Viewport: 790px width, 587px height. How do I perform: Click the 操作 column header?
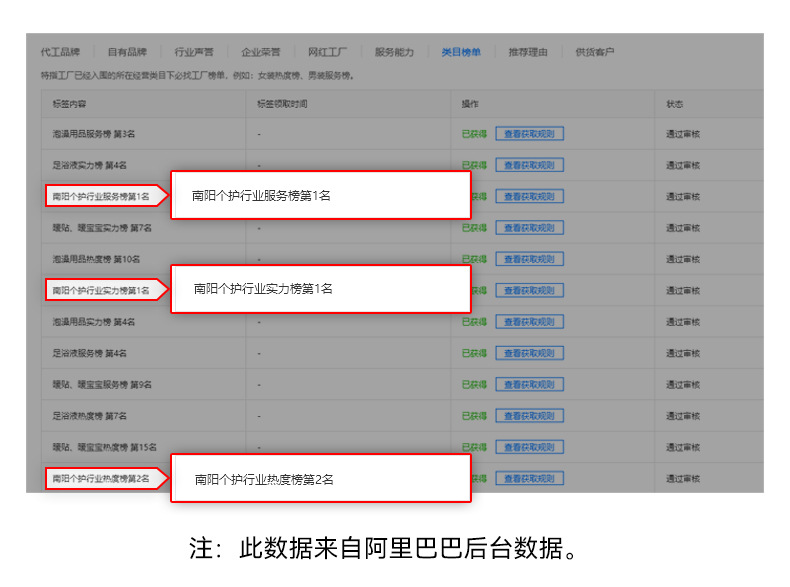(470, 104)
